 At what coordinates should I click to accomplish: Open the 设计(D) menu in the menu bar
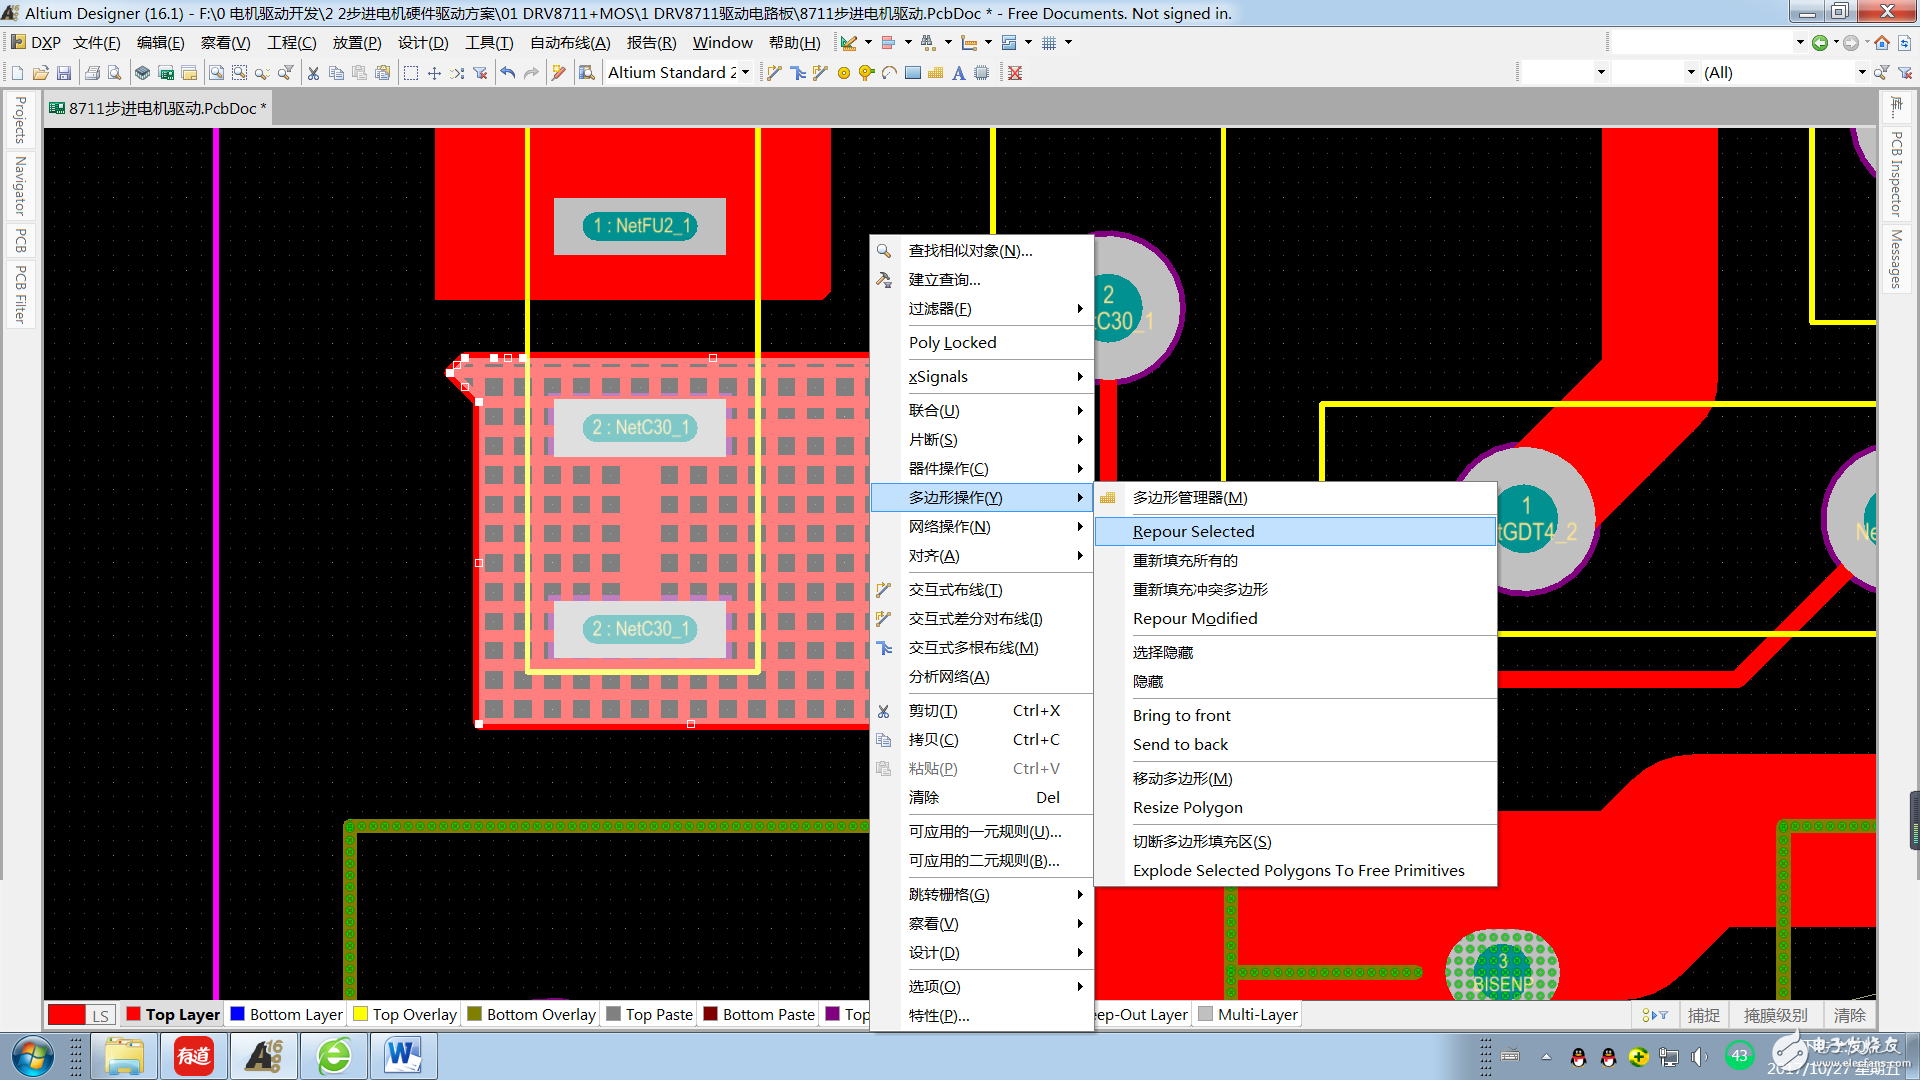pyautogui.click(x=423, y=43)
